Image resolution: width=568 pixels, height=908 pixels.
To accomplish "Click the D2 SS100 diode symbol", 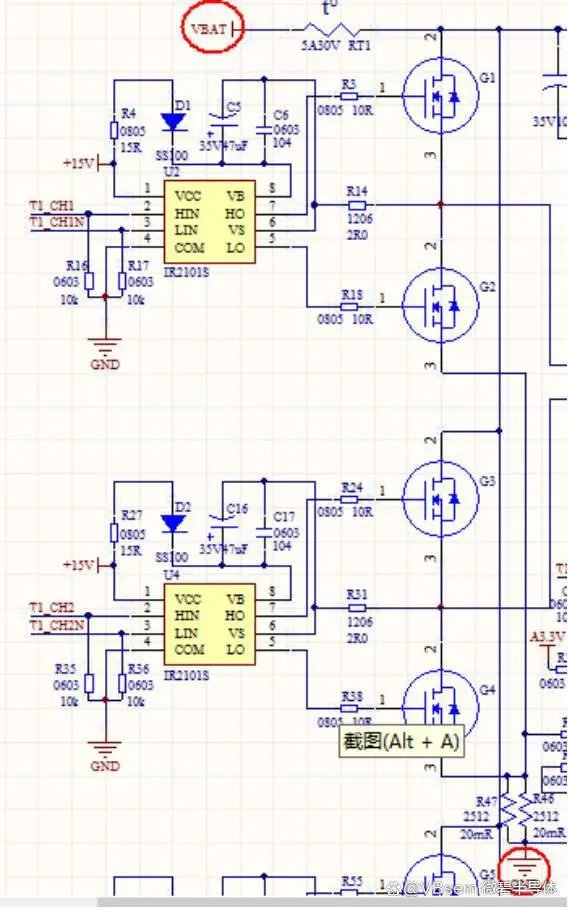I will point(173,524).
